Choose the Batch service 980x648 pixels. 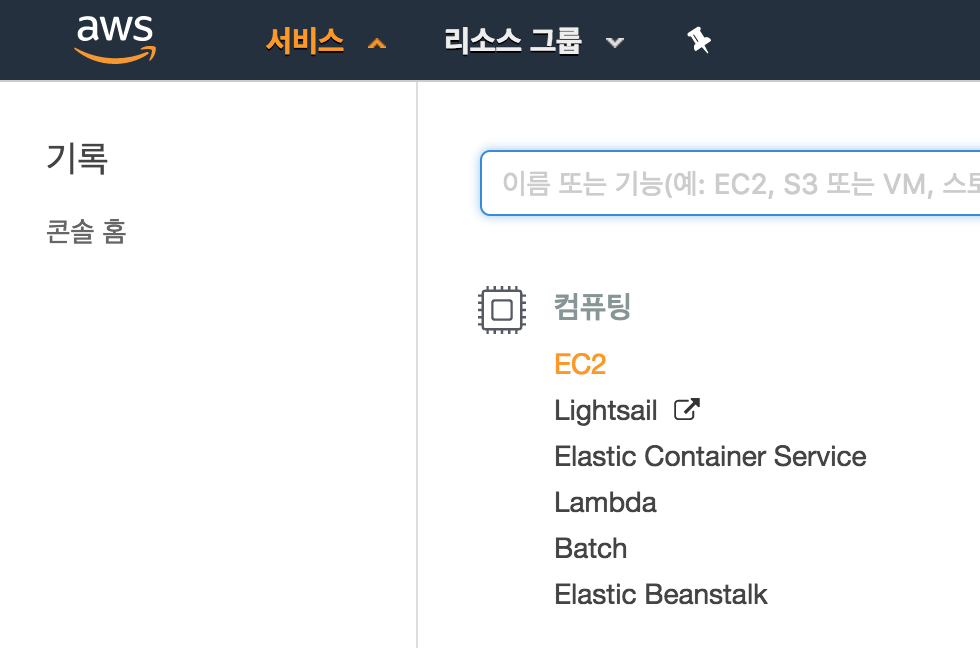(x=591, y=548)
